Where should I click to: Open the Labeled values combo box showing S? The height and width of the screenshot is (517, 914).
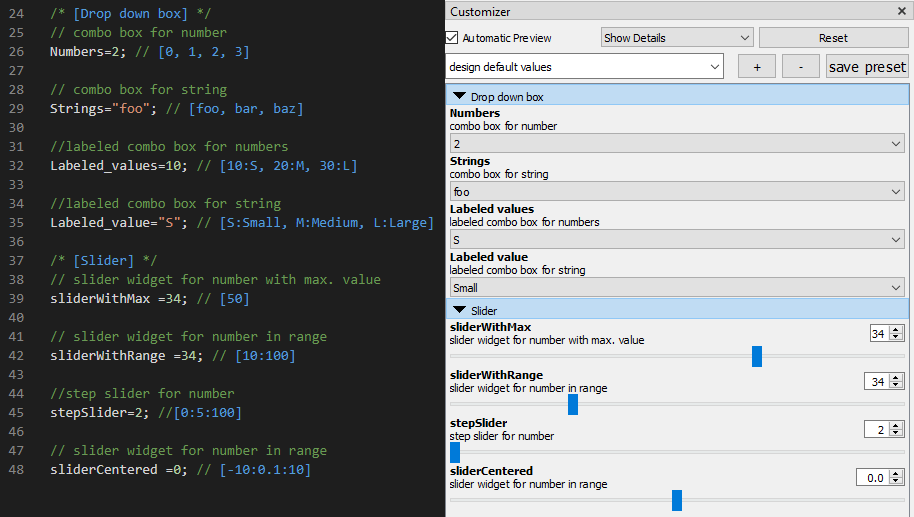pyautogui.click(x=677, y=240)
